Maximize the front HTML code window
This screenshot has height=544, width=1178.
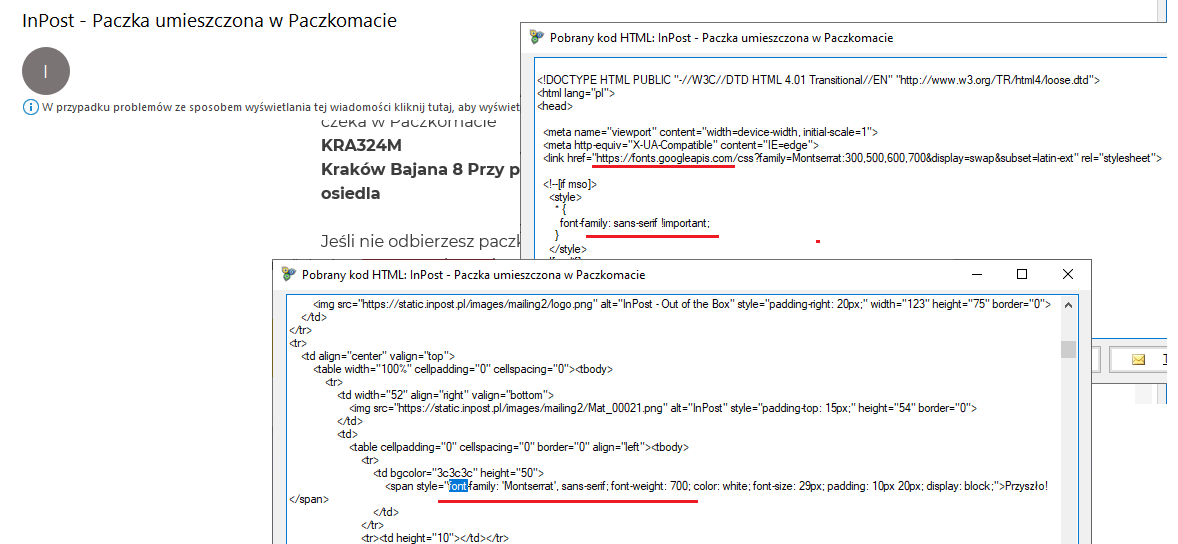point(1022,275)
